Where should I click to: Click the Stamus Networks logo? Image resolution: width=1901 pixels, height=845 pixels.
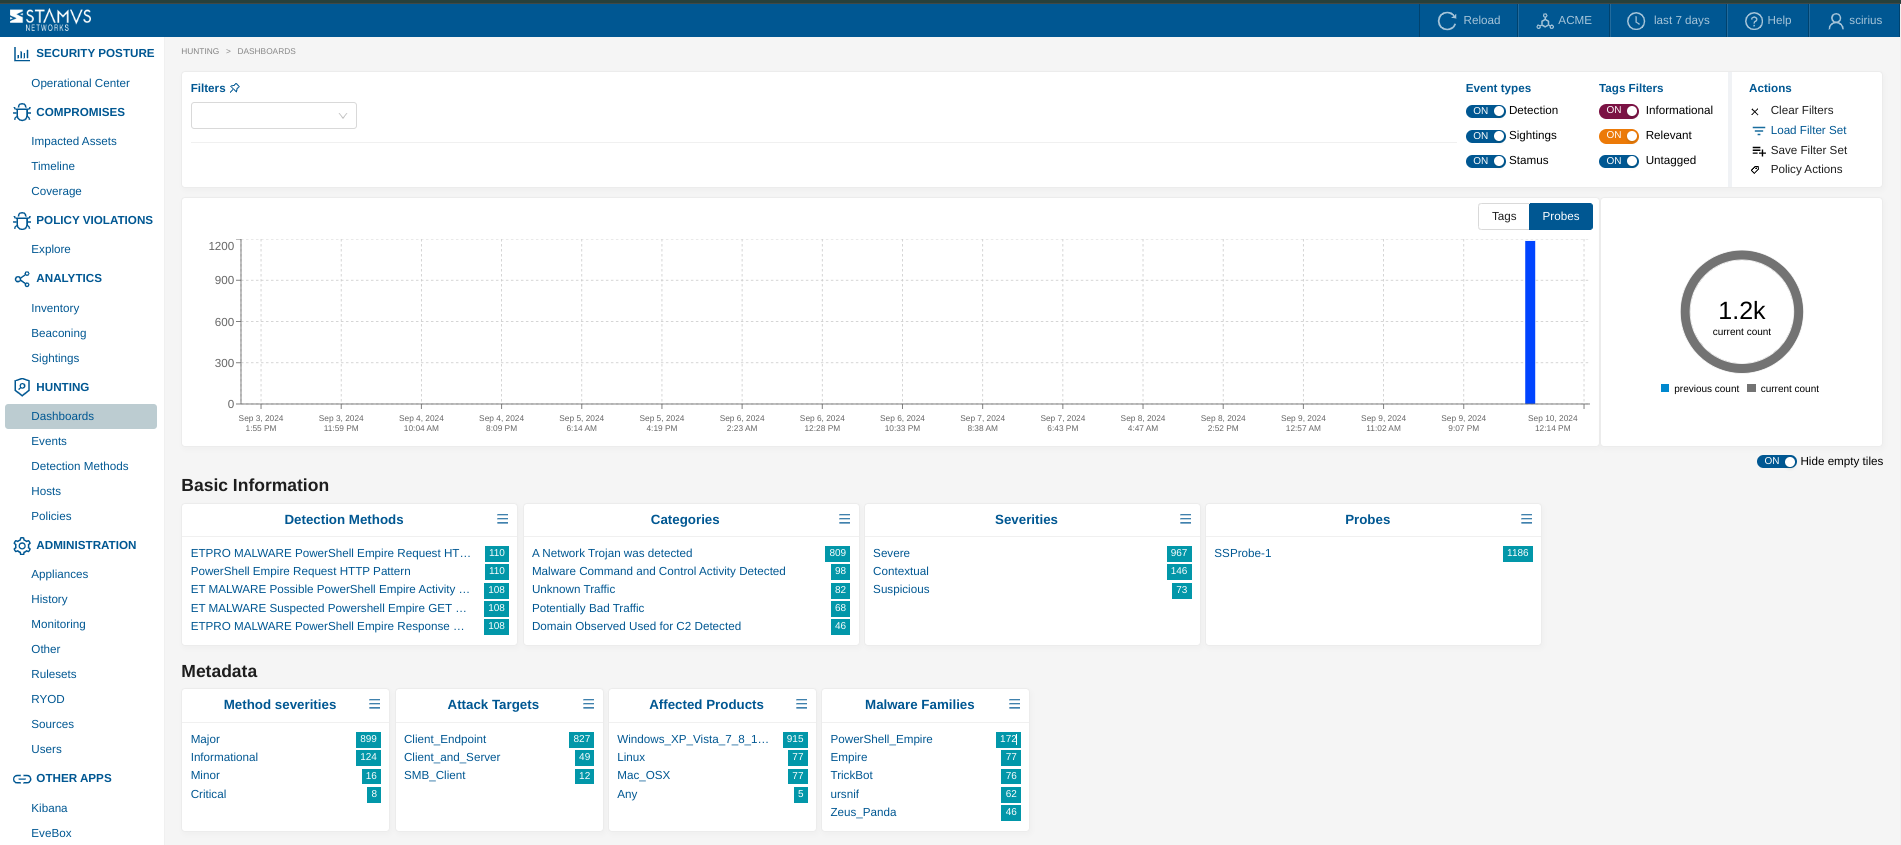50,19
